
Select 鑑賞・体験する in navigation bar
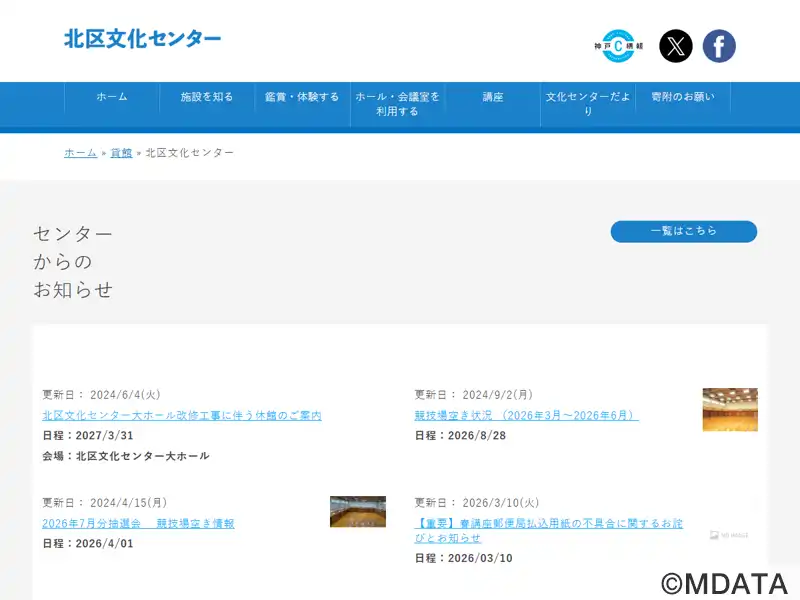(302, 97)
